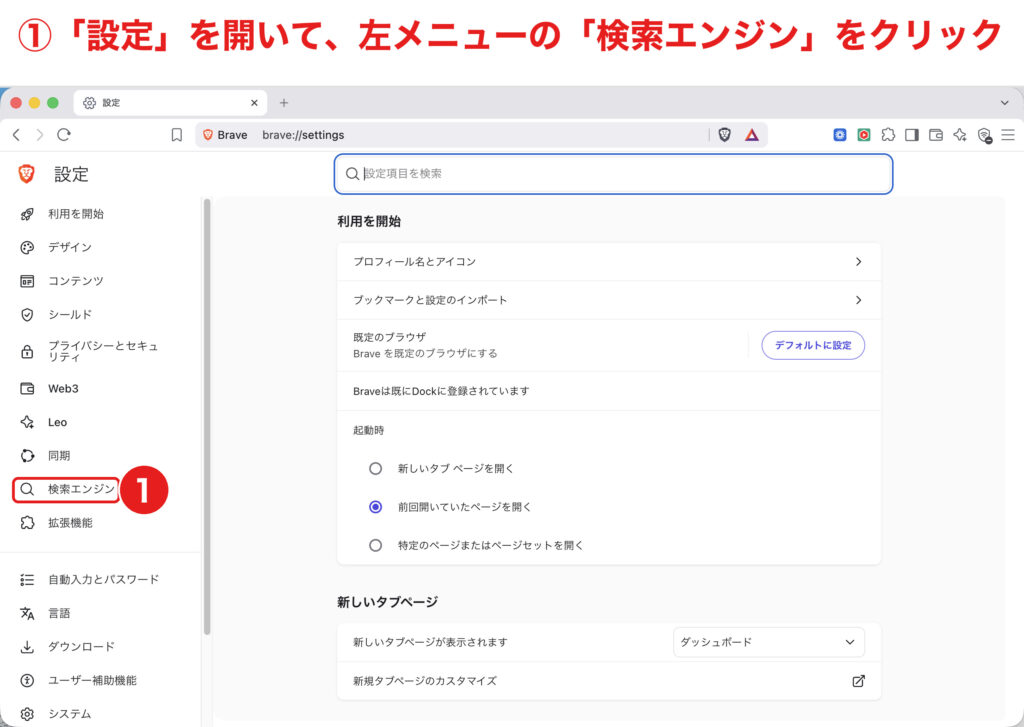The height and width of the screenshot is (727, 1024).
Task: Select the 設定 browser tab
Action: coord(170,103)
